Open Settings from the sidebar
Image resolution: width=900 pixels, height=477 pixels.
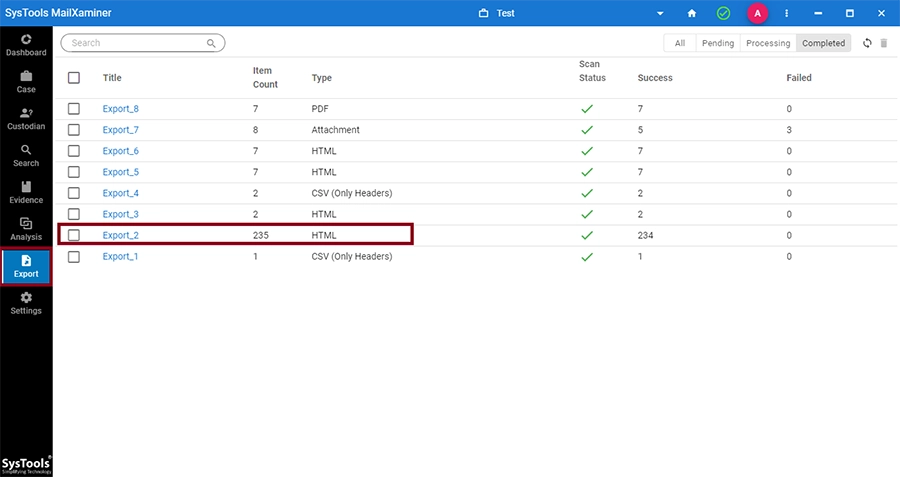coord(26,303)
